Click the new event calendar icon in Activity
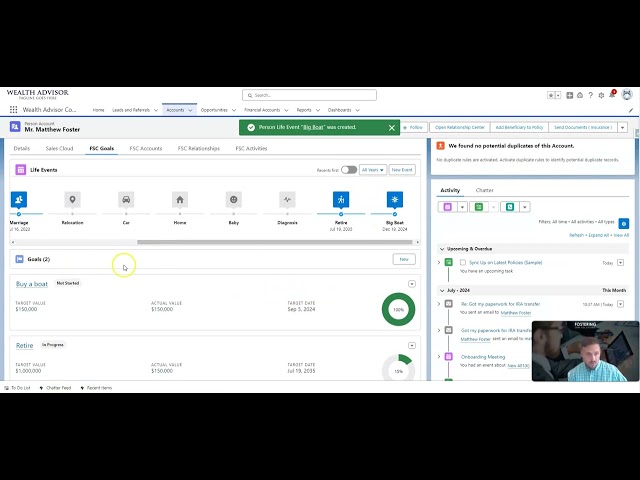 (448, 207)
